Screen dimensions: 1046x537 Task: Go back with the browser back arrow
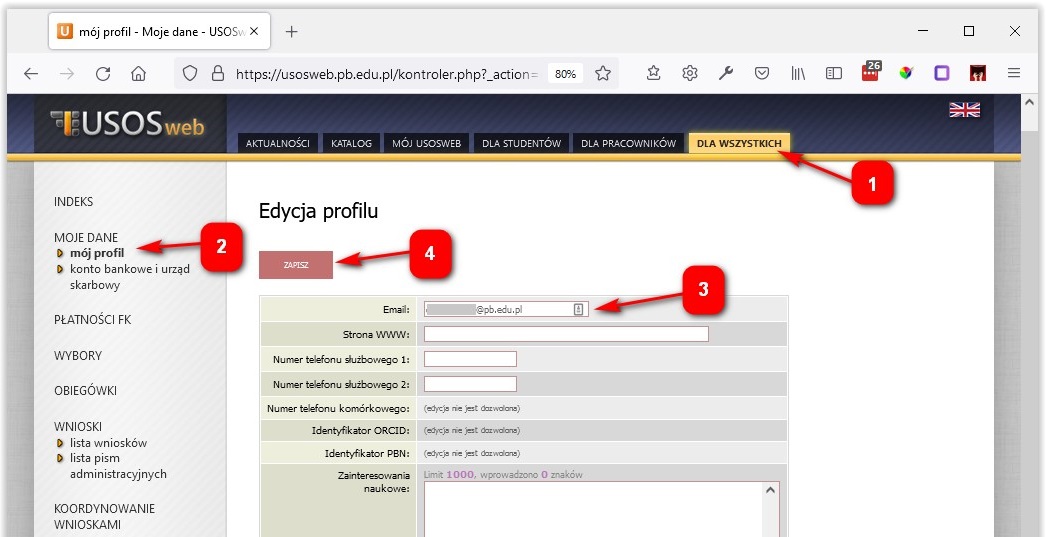click(x=31, y=73)
